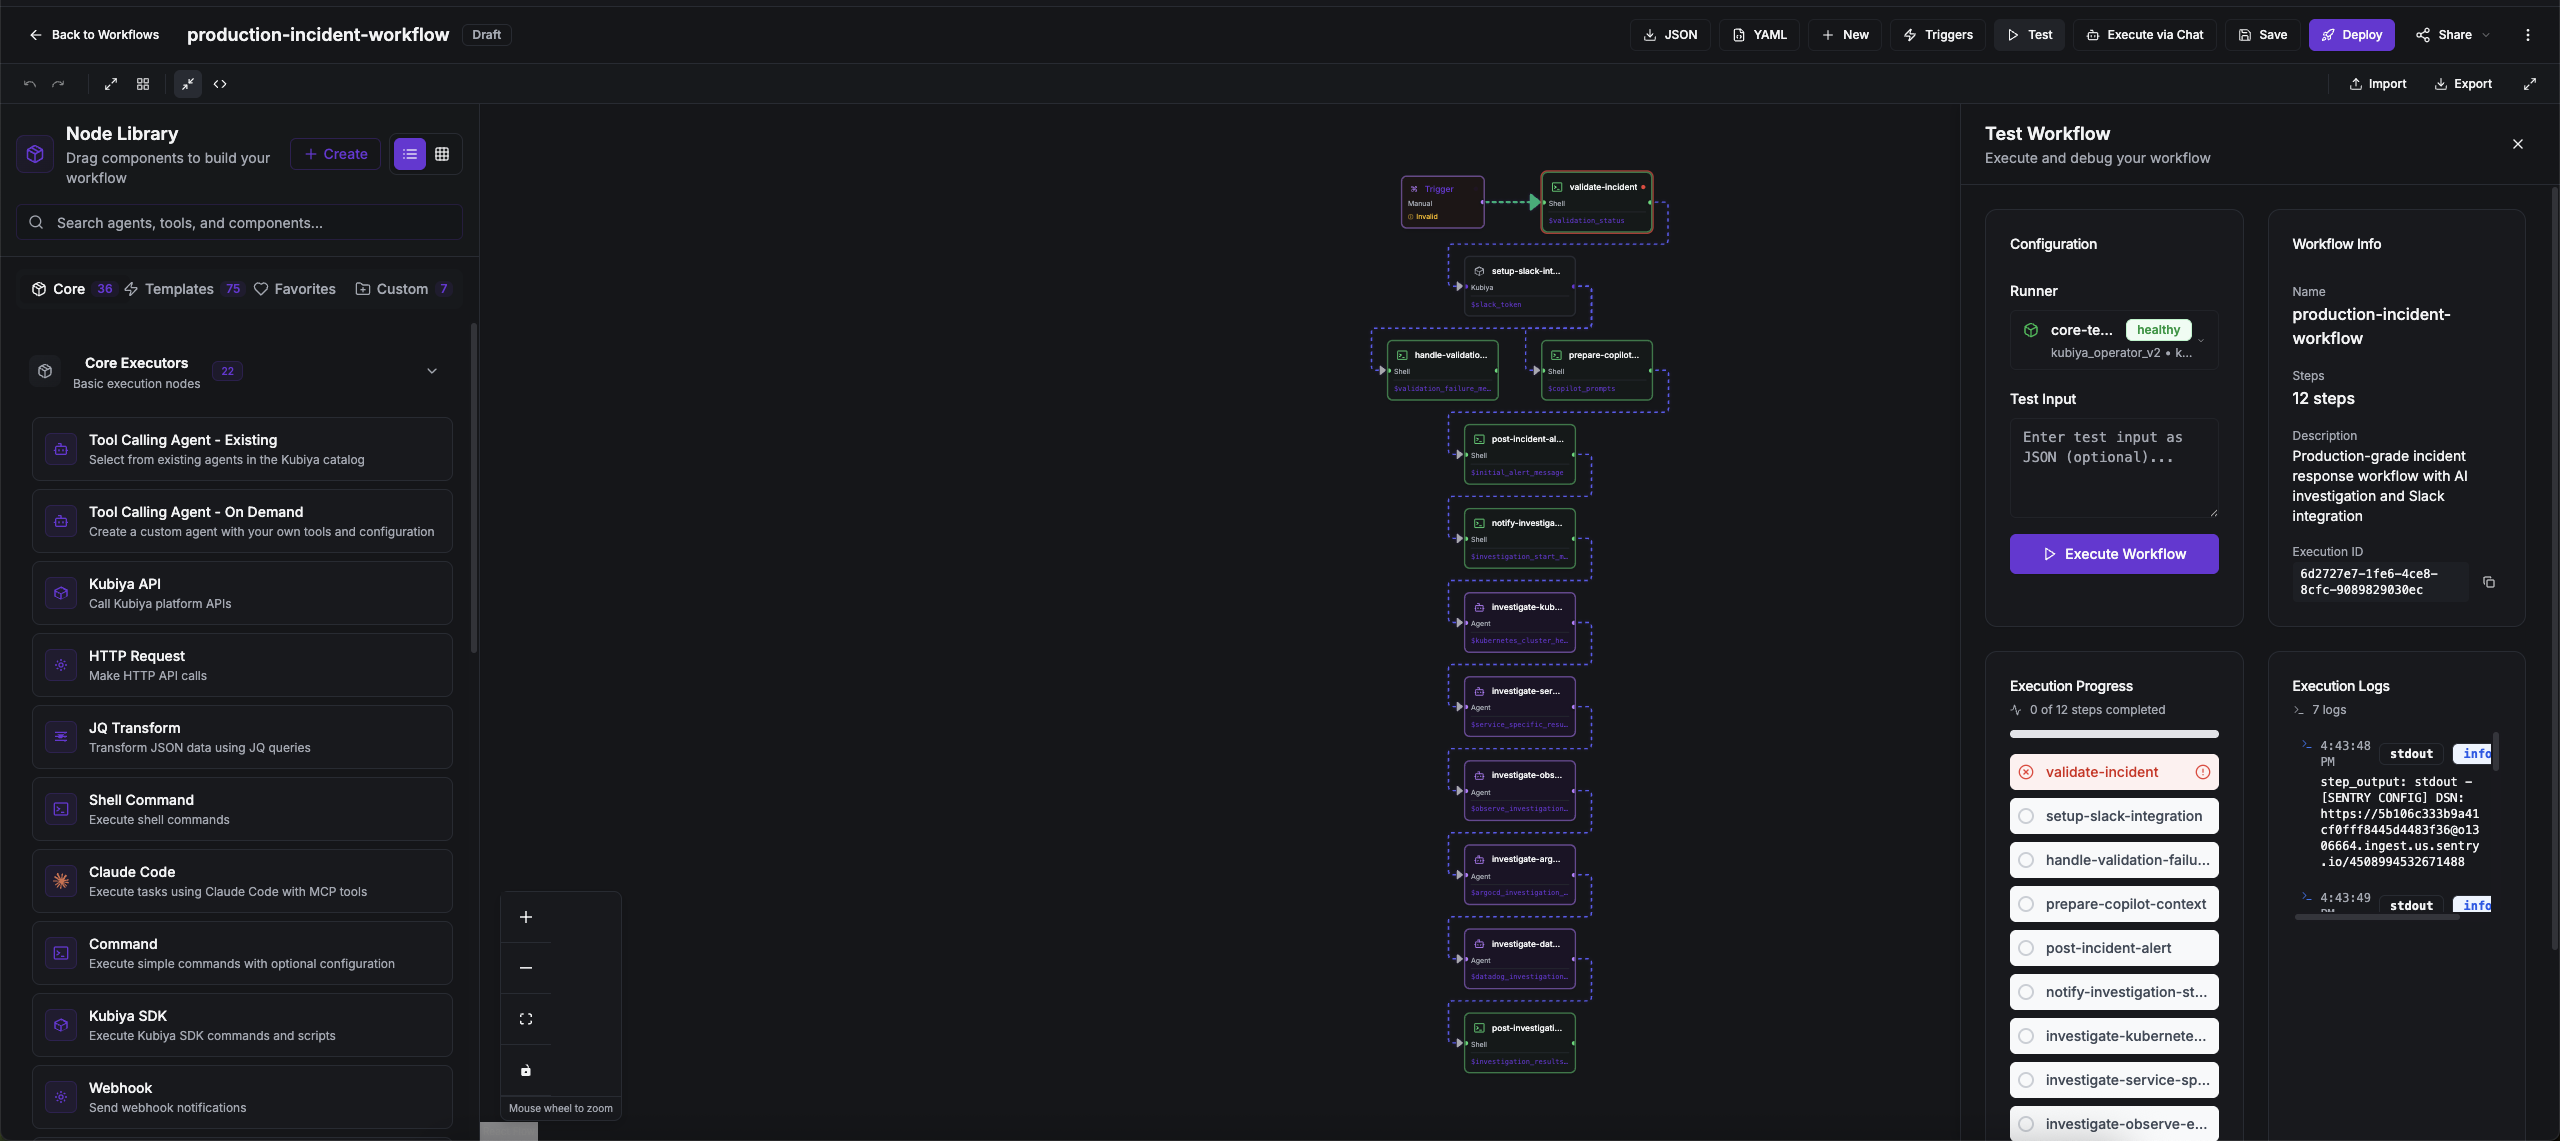Click the grid layout icon in toolbar
This screenshot has height=1141, width=2560.
[143, 84]
